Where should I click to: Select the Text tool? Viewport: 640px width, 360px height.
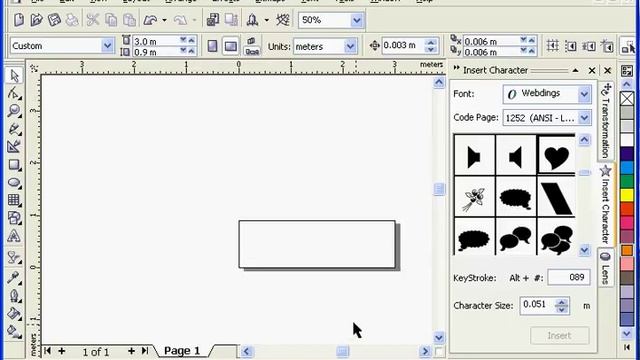pos(14,236)
